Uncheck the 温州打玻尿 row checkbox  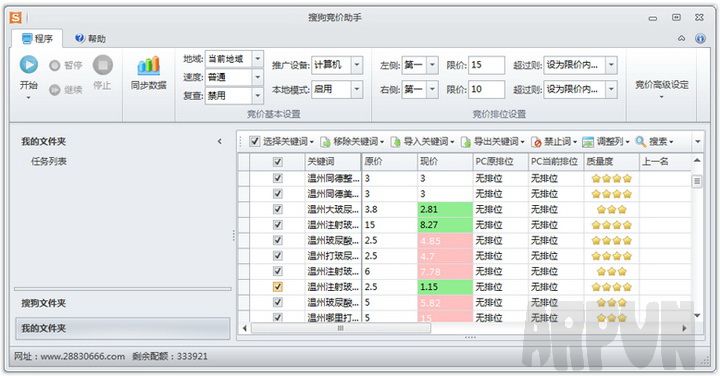(278, 256)
